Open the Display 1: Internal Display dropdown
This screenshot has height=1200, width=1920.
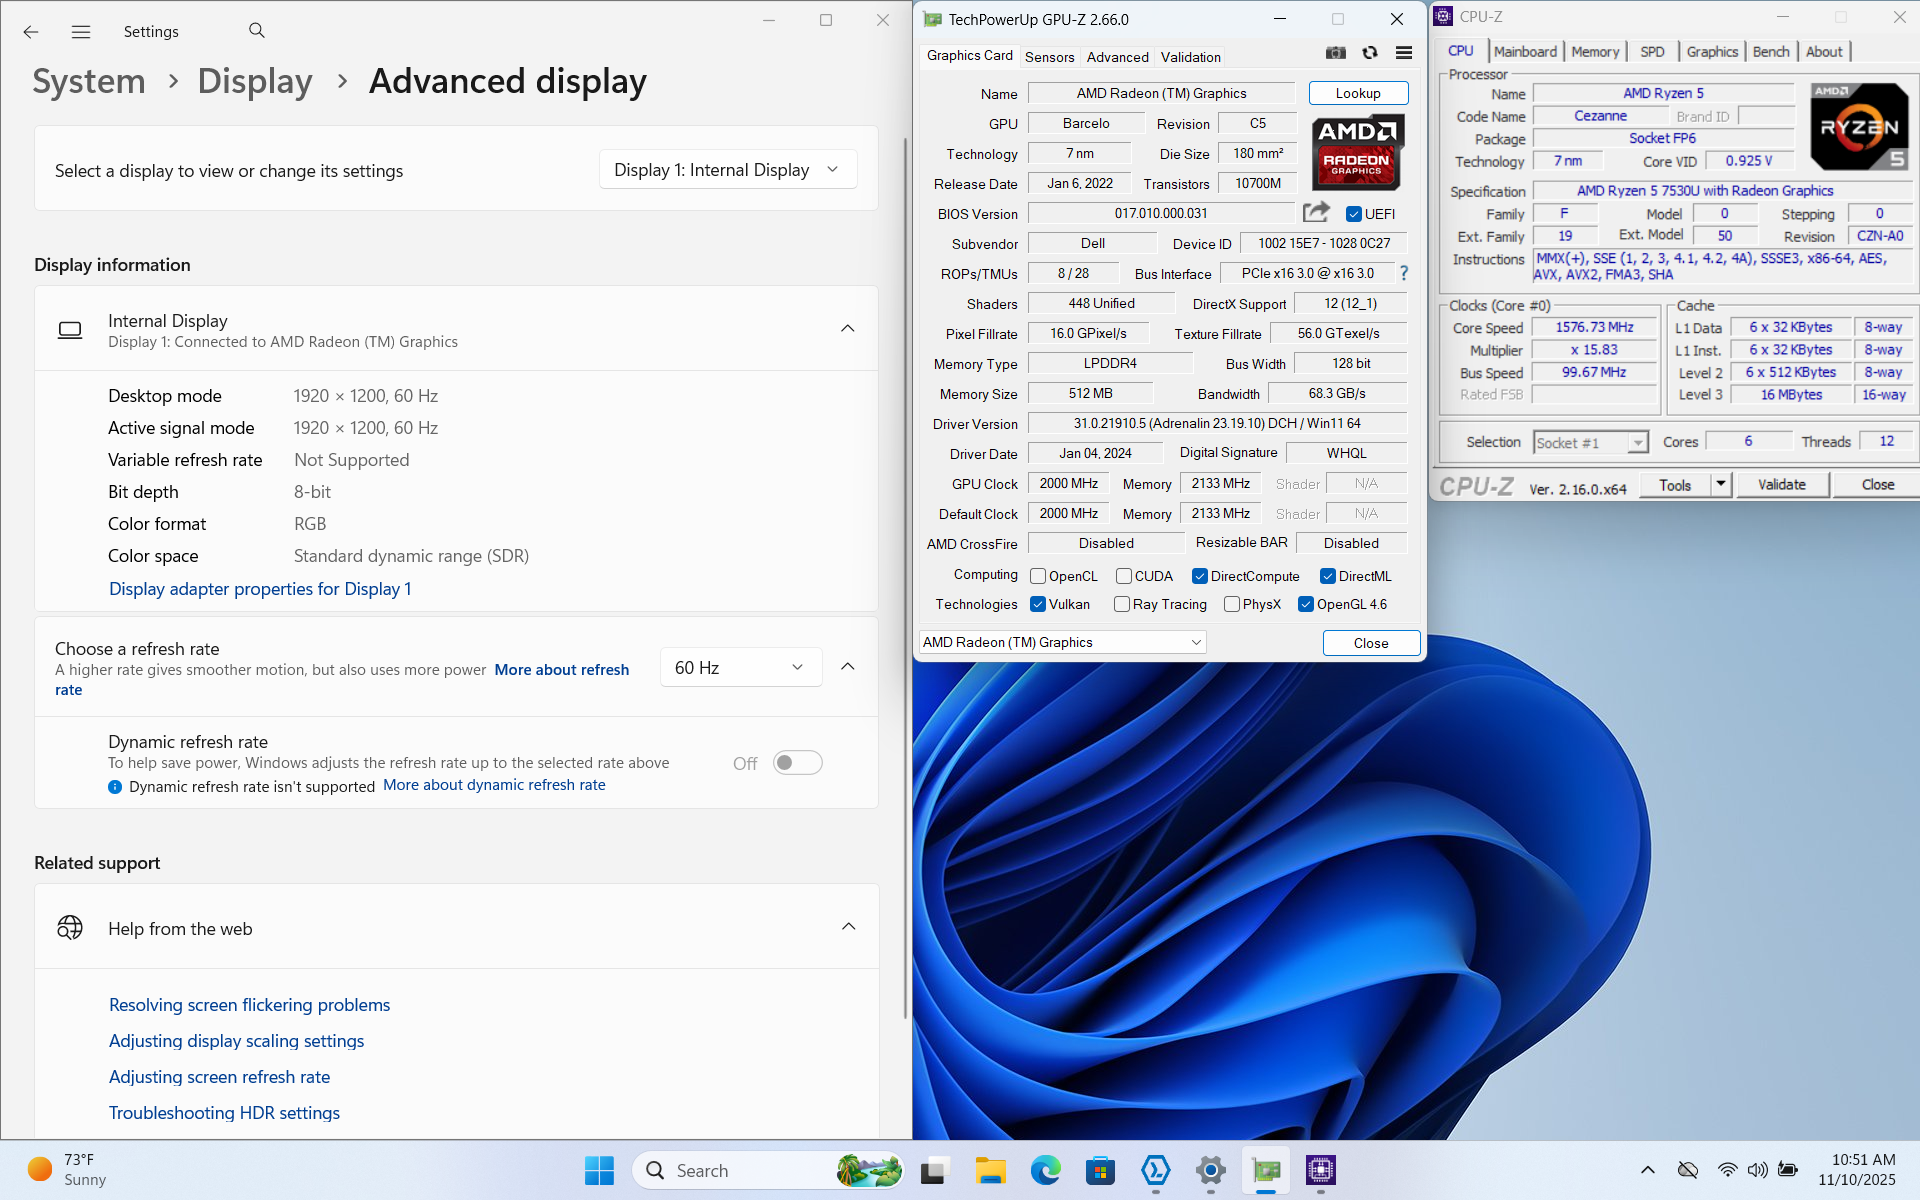pos(727,170)
